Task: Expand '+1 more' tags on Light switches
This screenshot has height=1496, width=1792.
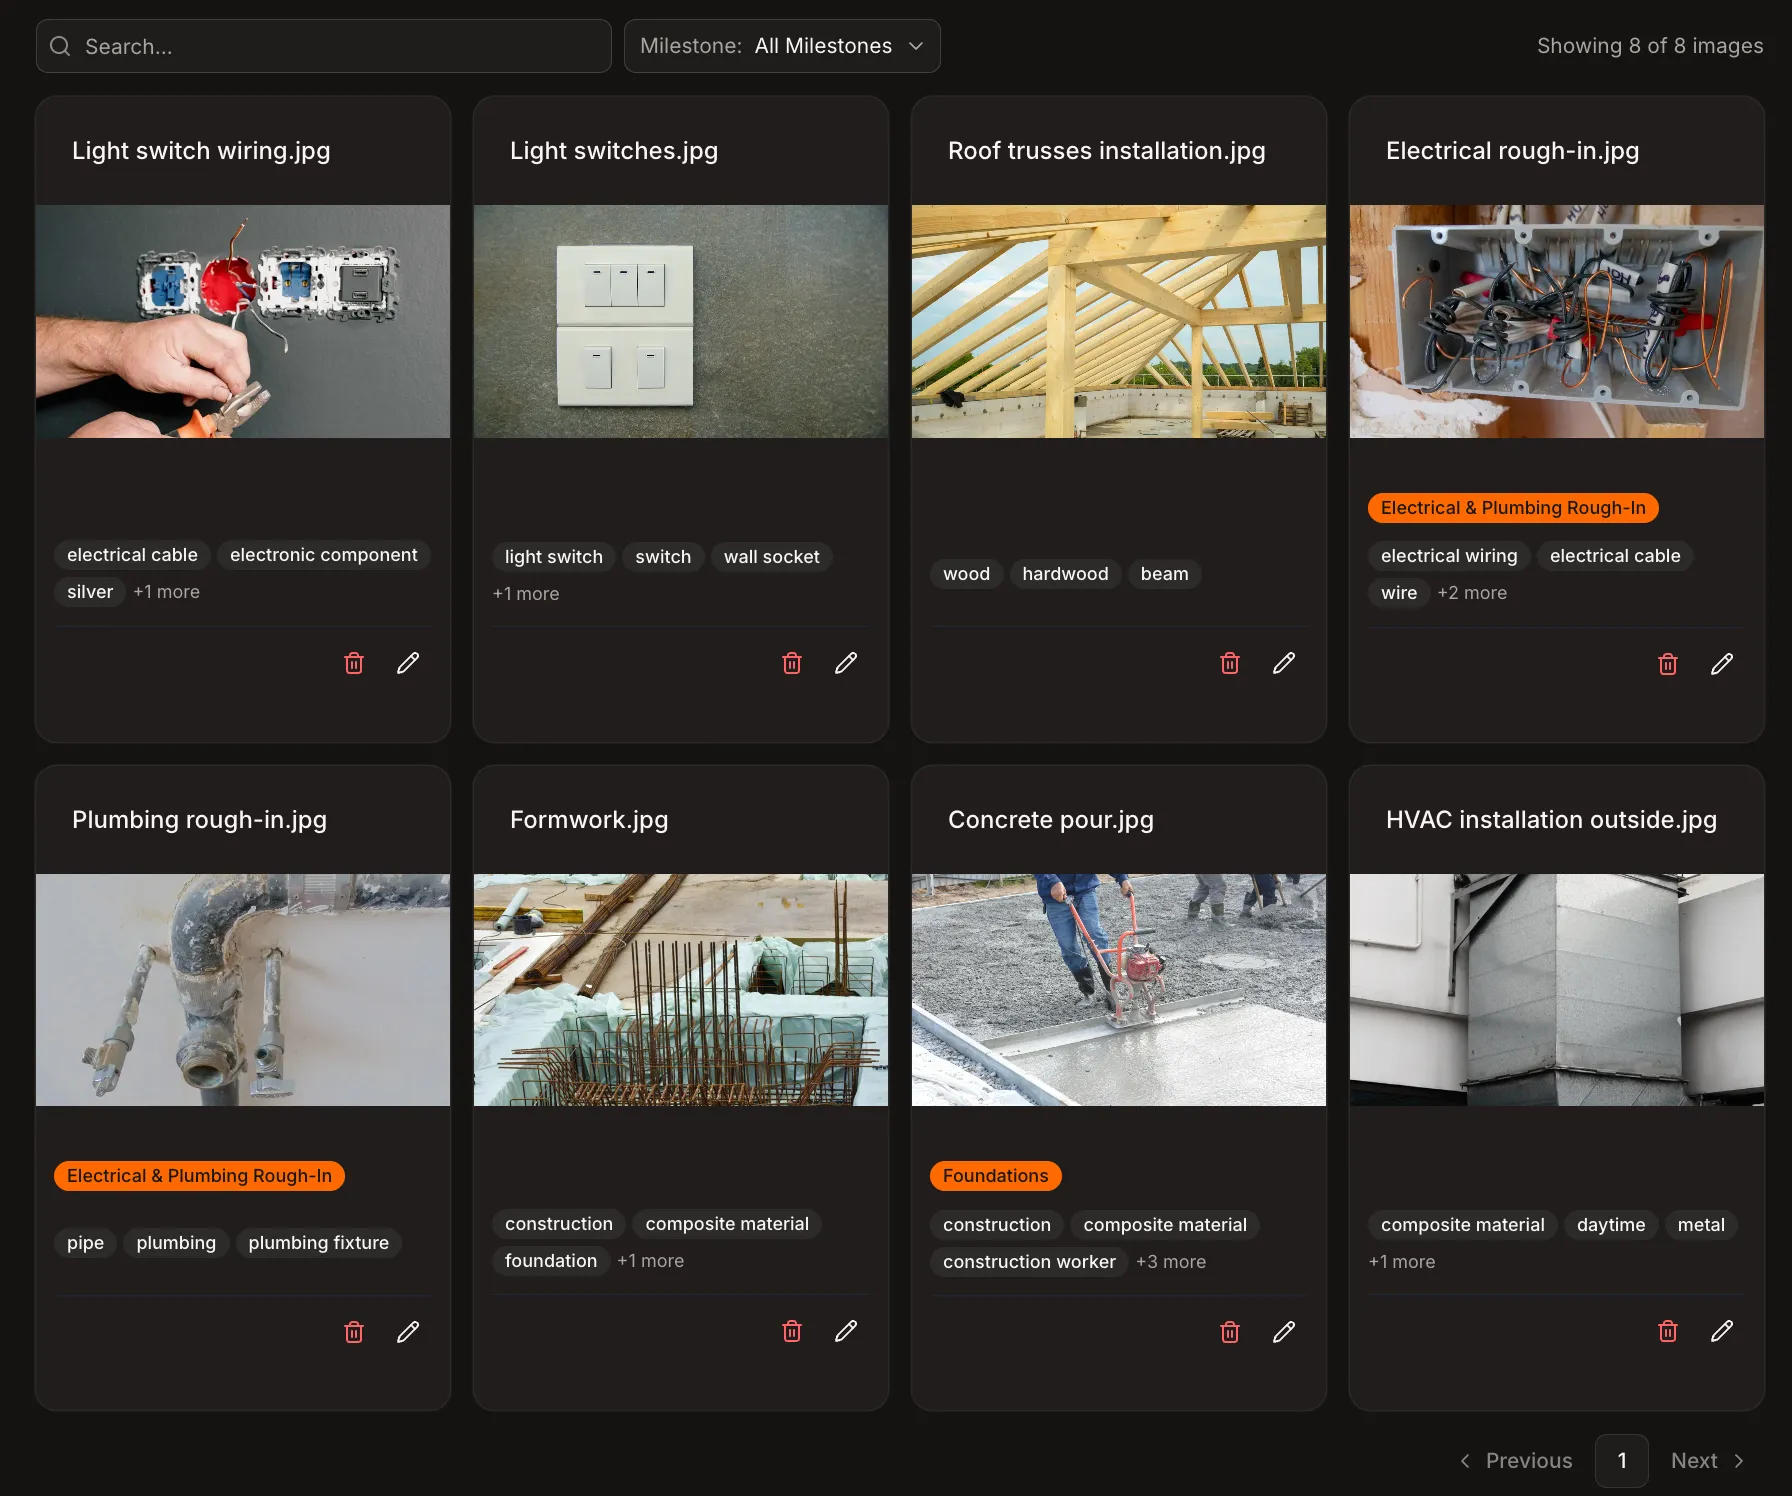Action: (526, 594)
